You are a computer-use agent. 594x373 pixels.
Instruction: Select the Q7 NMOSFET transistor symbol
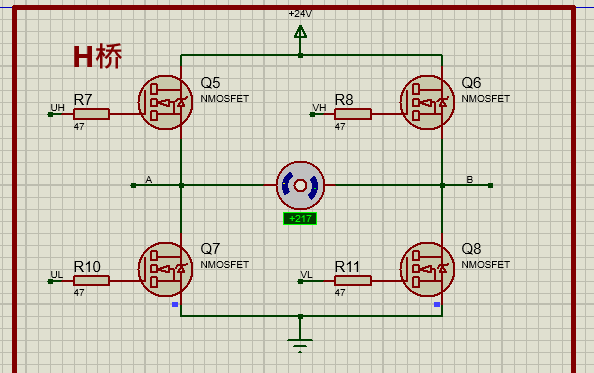pos(166,269)
